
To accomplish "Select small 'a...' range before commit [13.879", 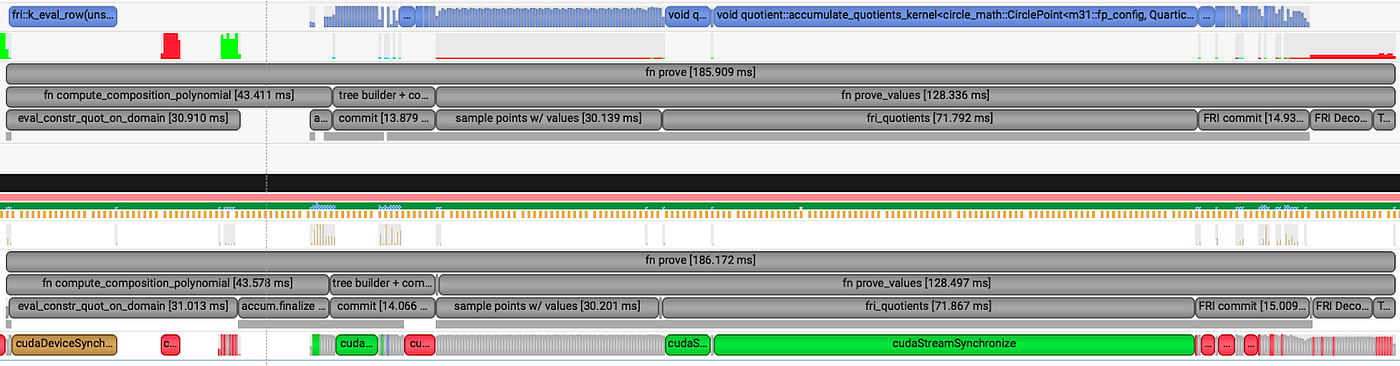I will 321,119.
